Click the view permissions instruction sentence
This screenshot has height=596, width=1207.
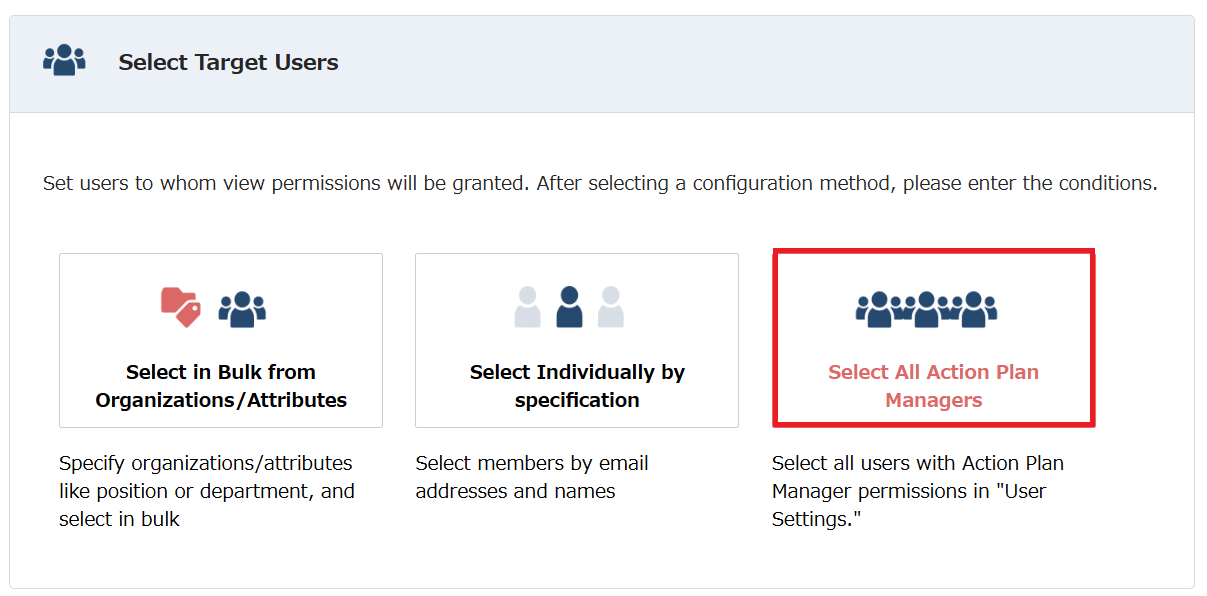click(600, 184)
